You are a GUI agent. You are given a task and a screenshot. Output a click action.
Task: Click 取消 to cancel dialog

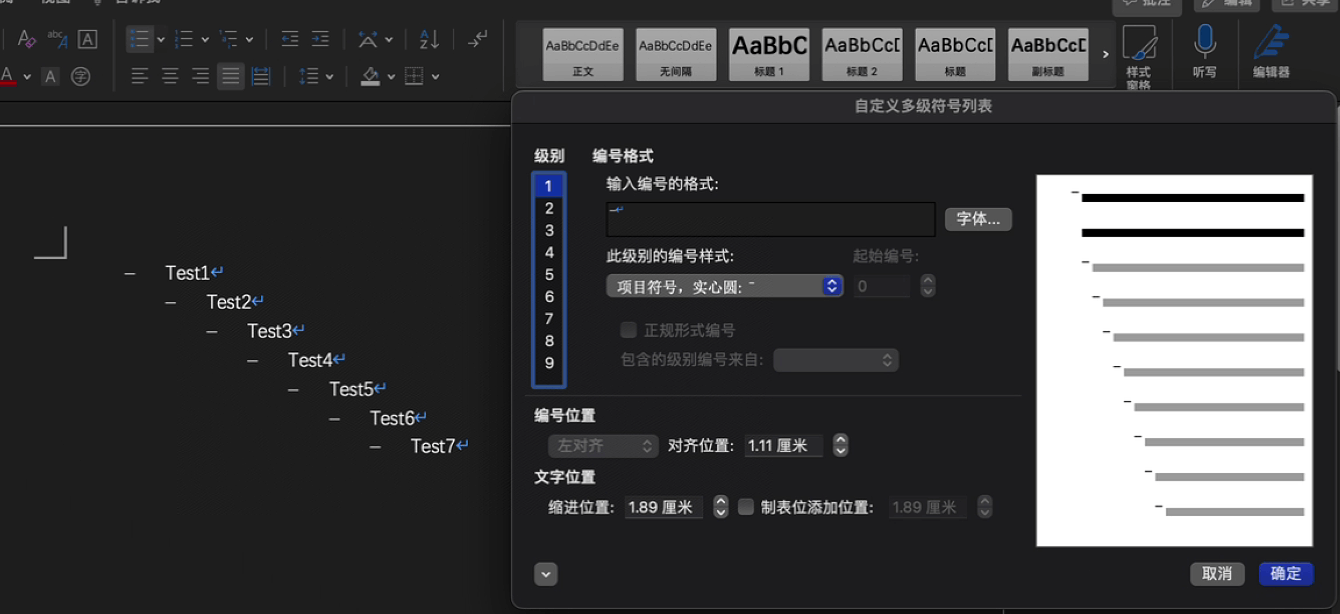coord(1217,573)
